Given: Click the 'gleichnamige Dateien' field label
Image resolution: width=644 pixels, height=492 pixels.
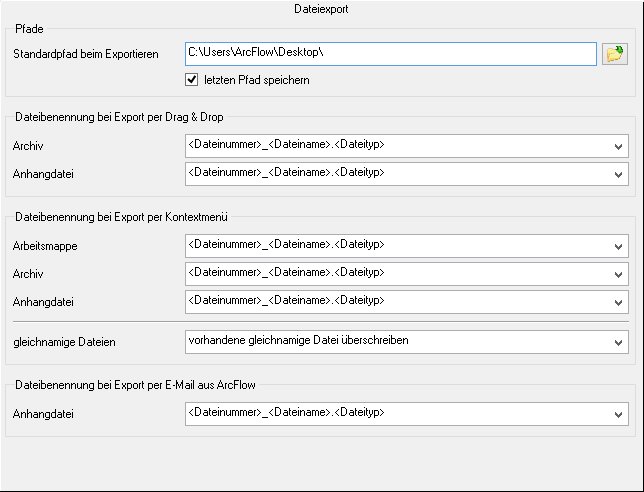Looking at the screenshot, I should coord(64,342).
